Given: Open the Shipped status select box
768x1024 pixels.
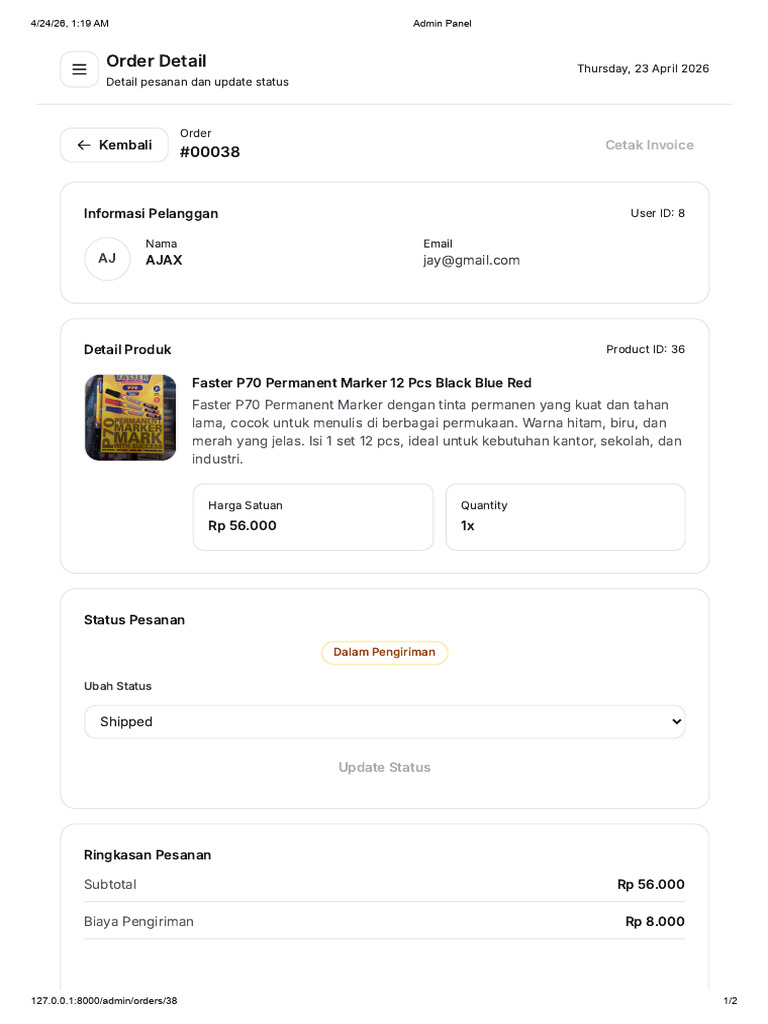Looking at the screenshot, I should point(385,722).
